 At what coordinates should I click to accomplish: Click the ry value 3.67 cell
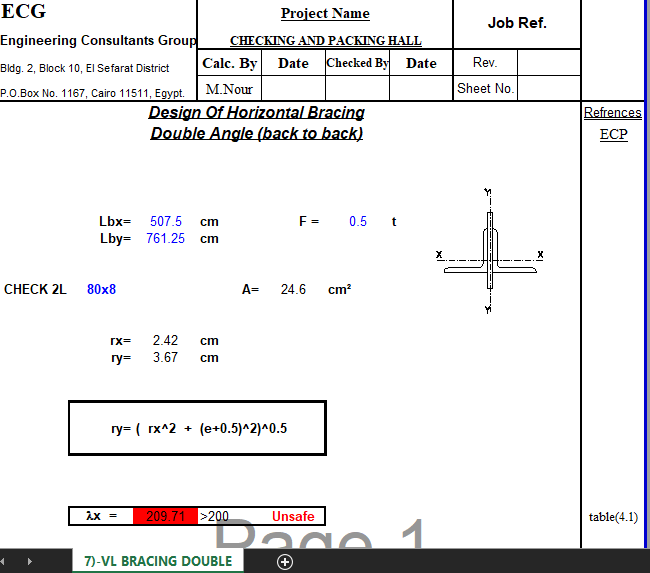coord(165,357)
